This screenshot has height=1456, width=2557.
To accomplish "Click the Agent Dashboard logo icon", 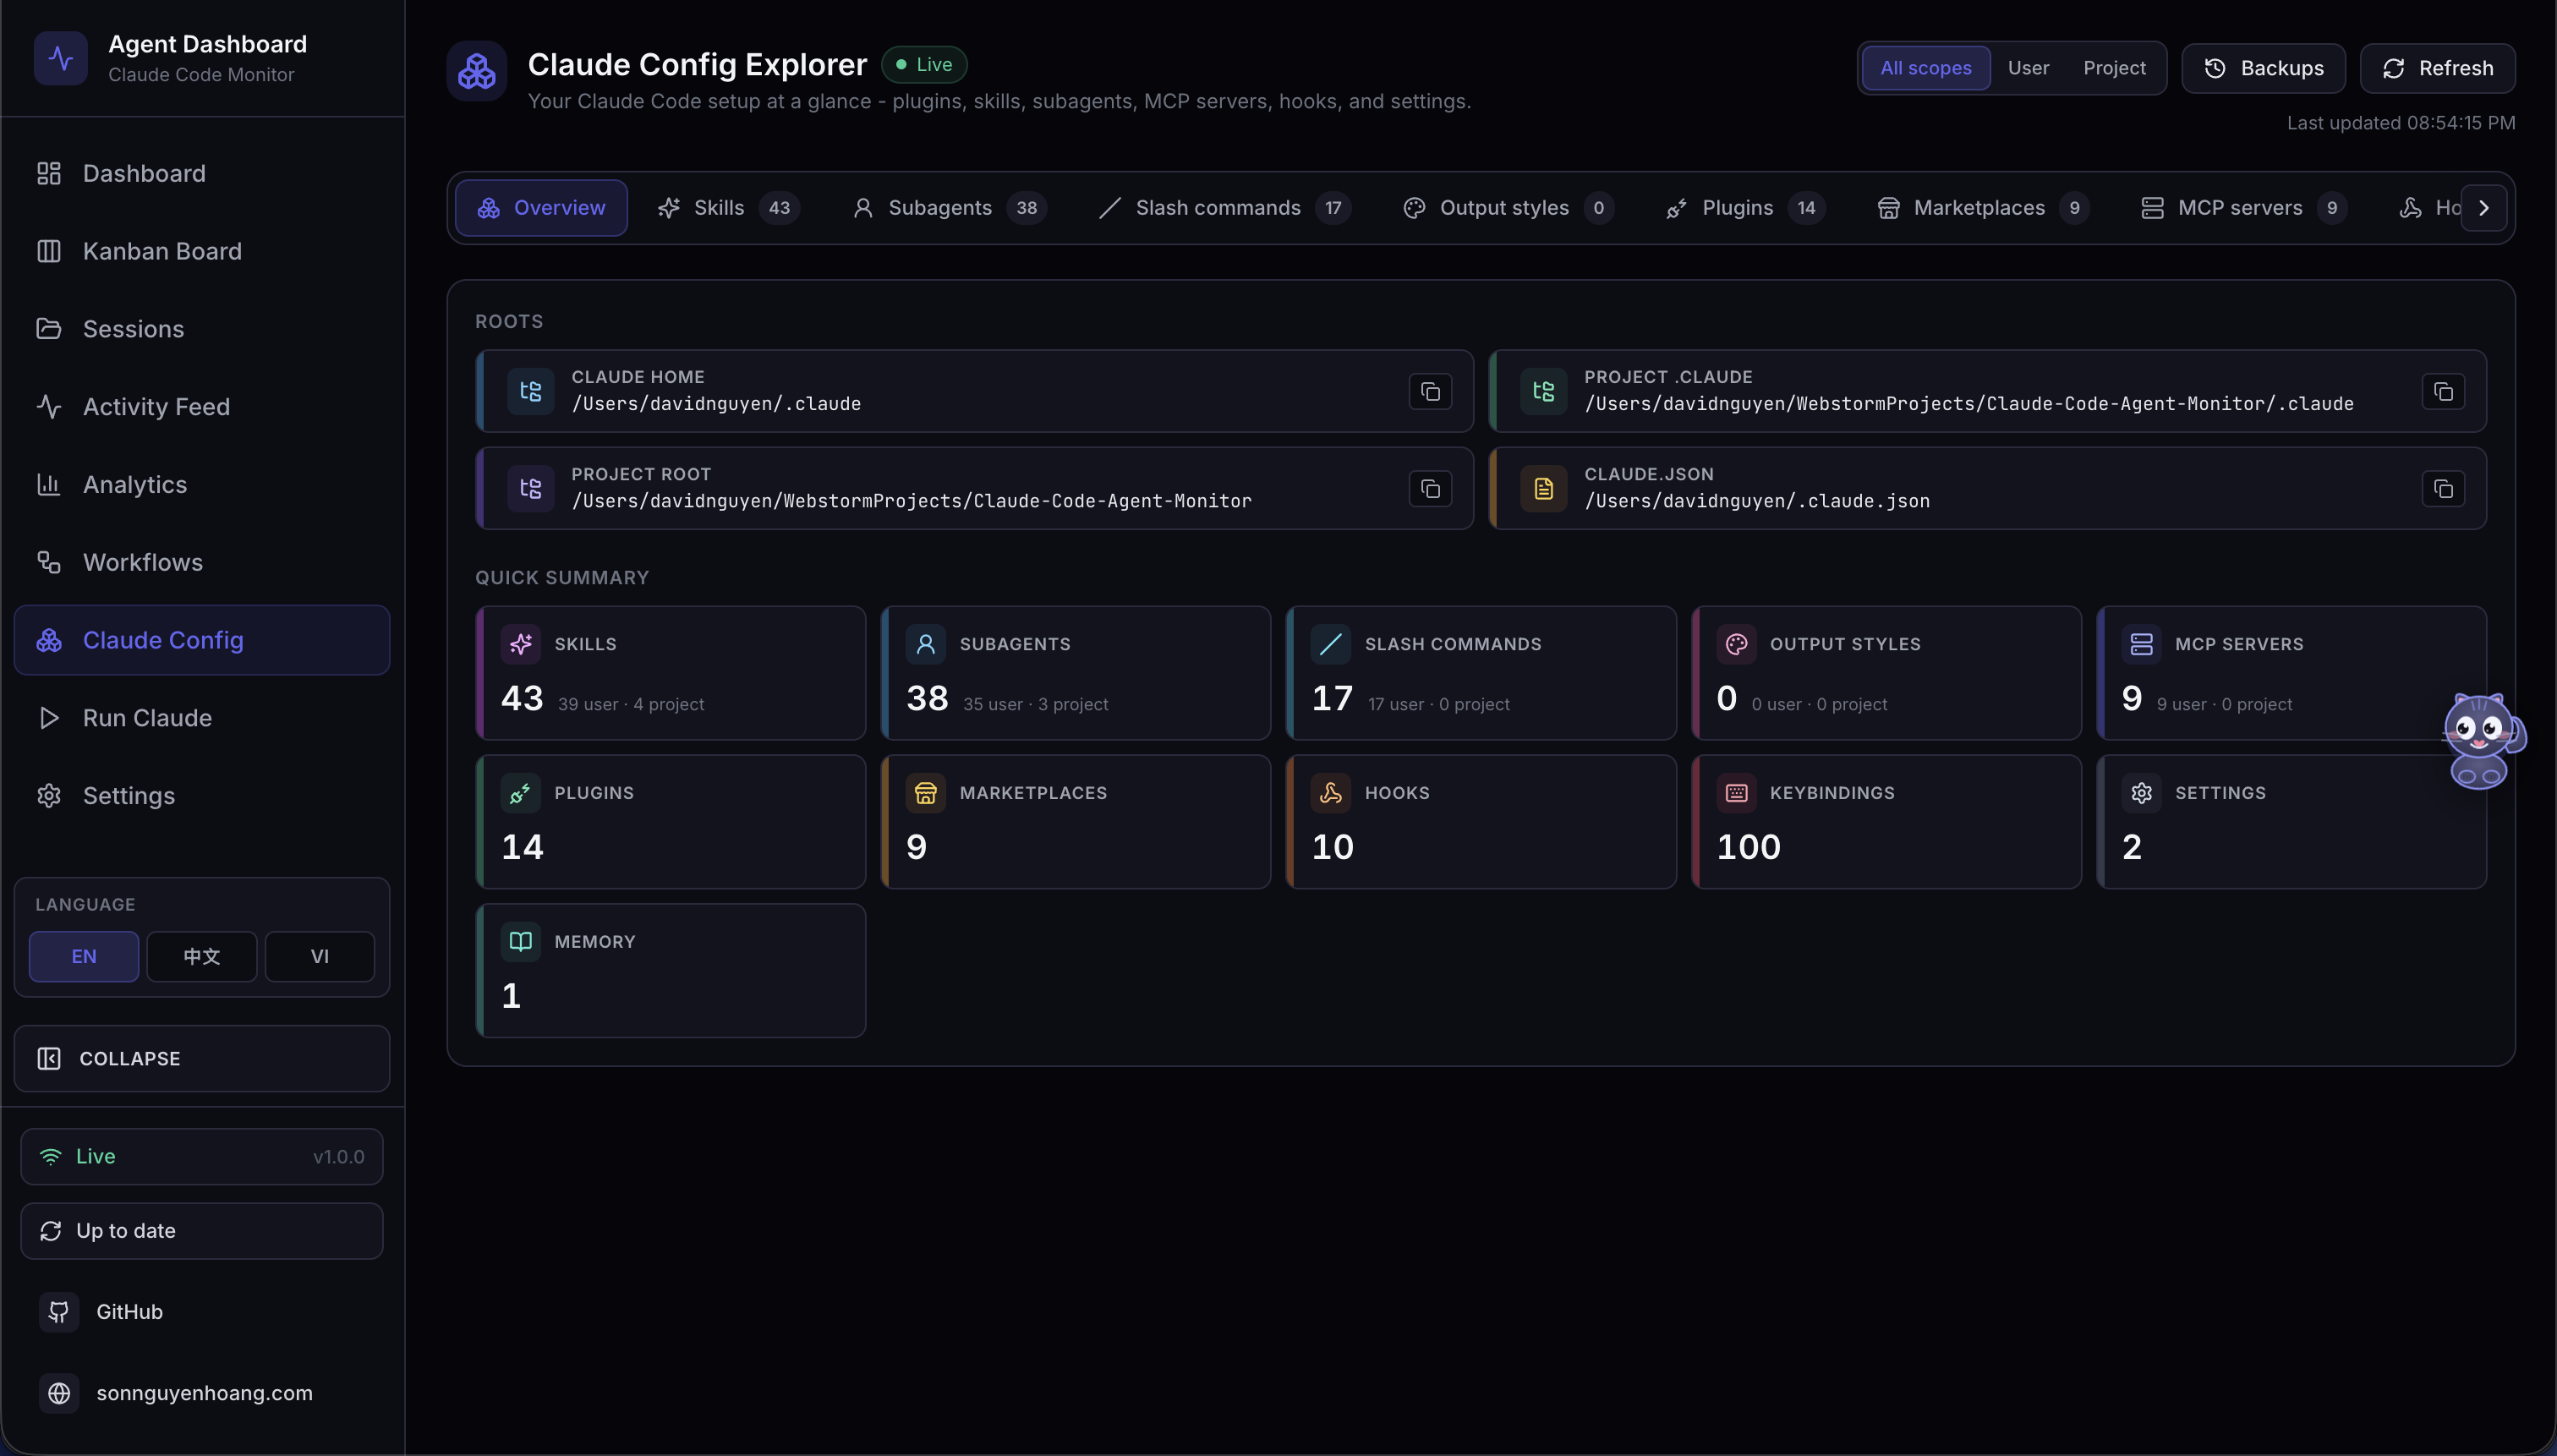I will tap(60, 58).
